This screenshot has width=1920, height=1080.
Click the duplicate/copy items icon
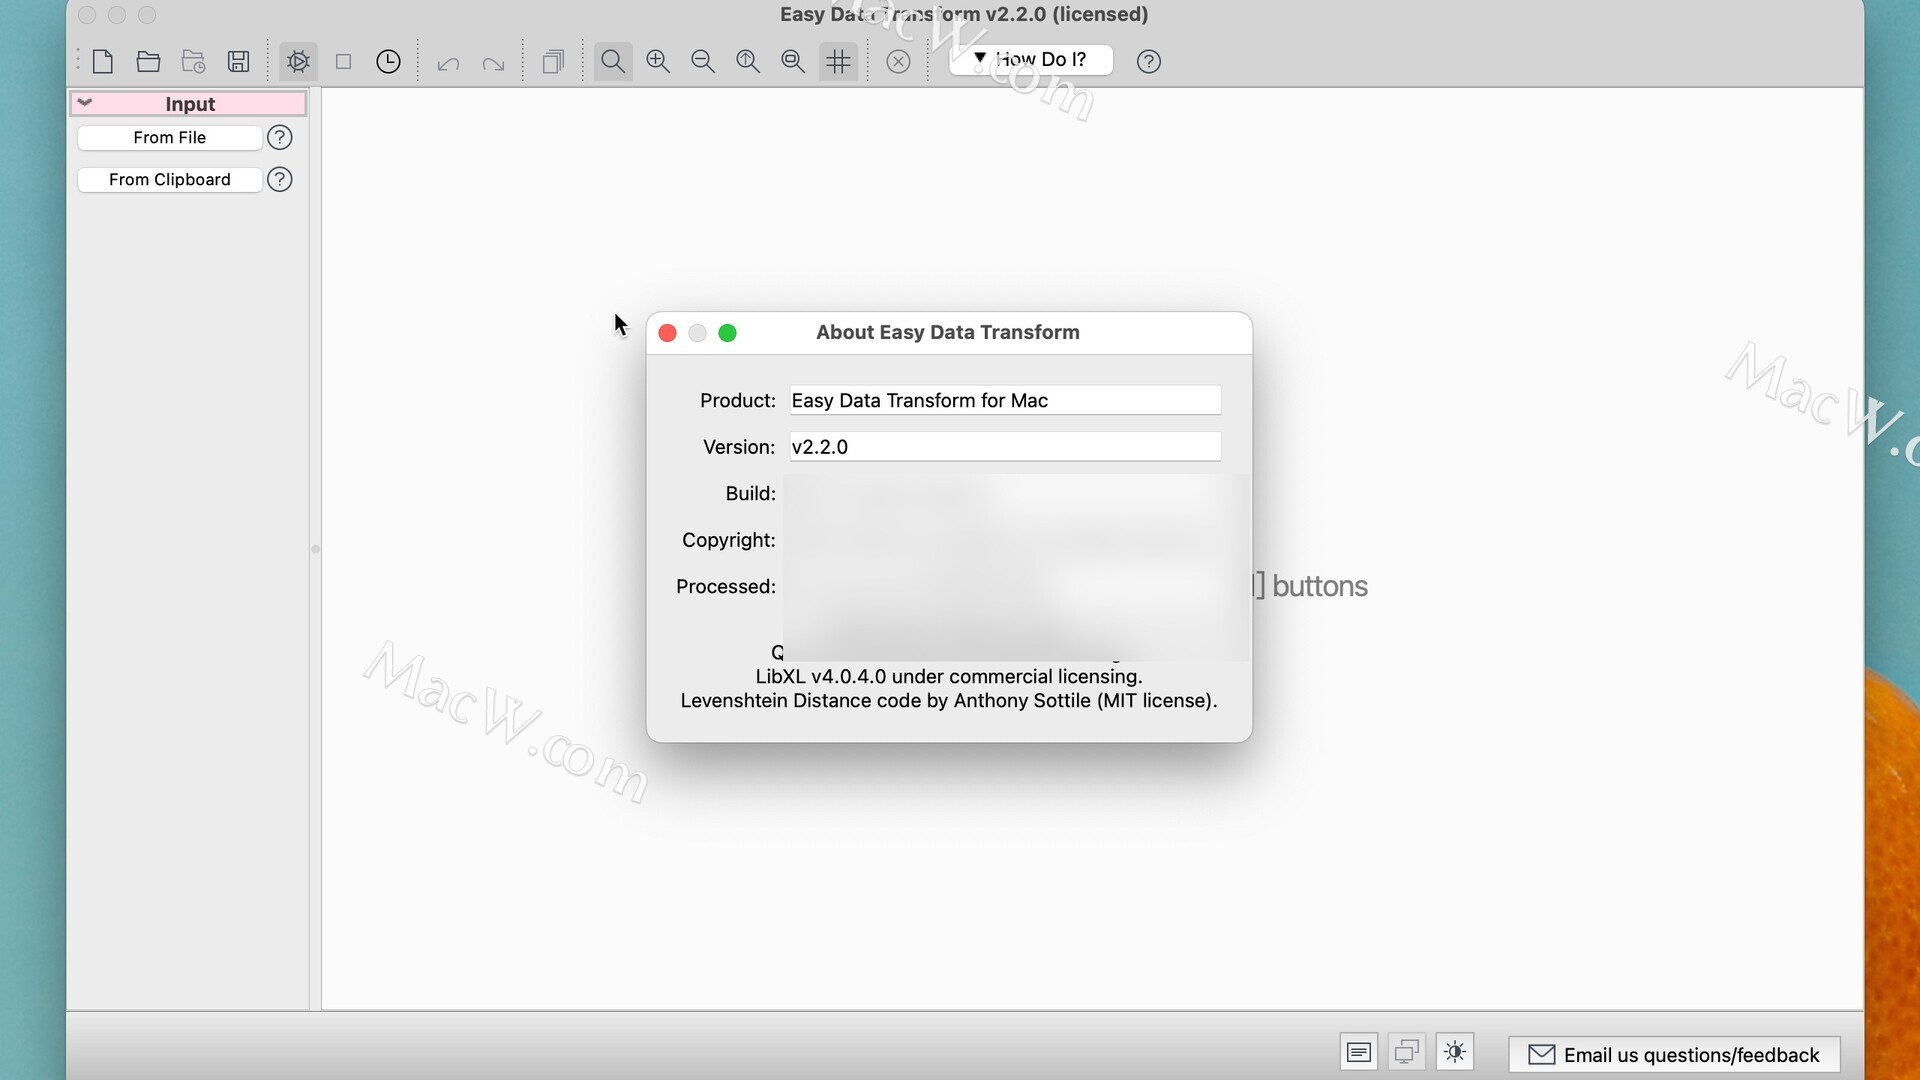point(553,62)
